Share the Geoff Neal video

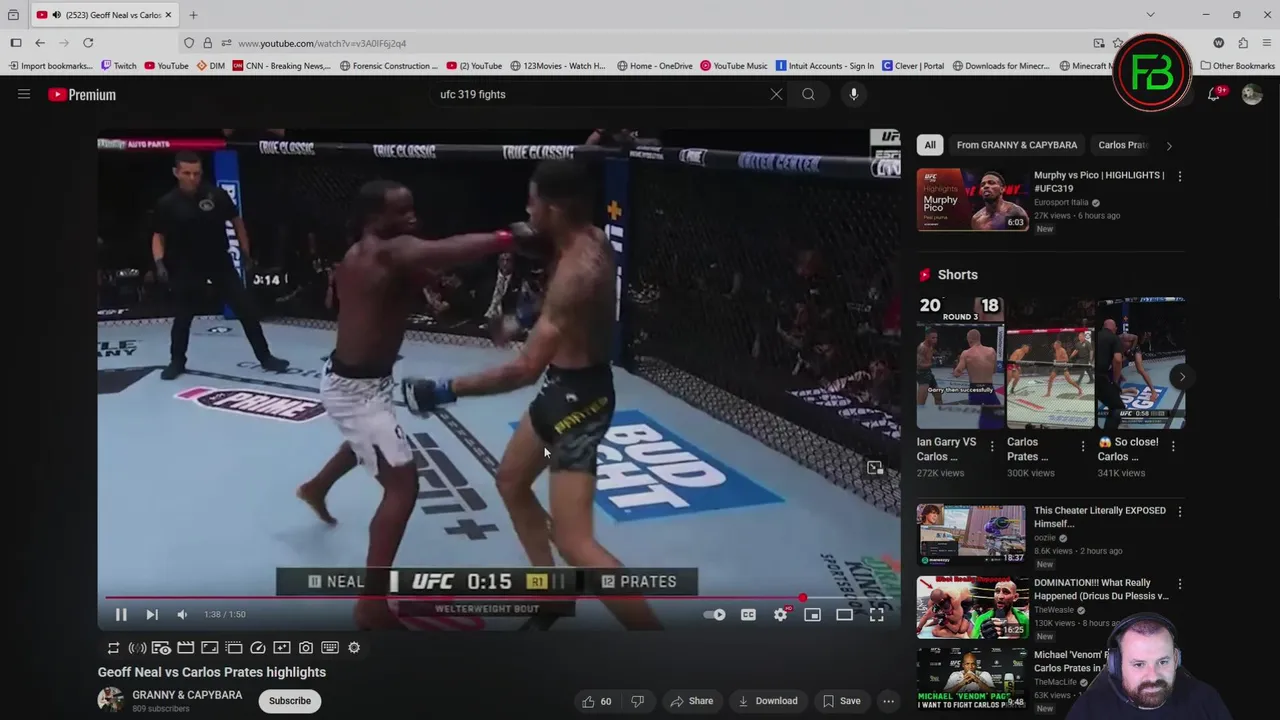[691, 701]
